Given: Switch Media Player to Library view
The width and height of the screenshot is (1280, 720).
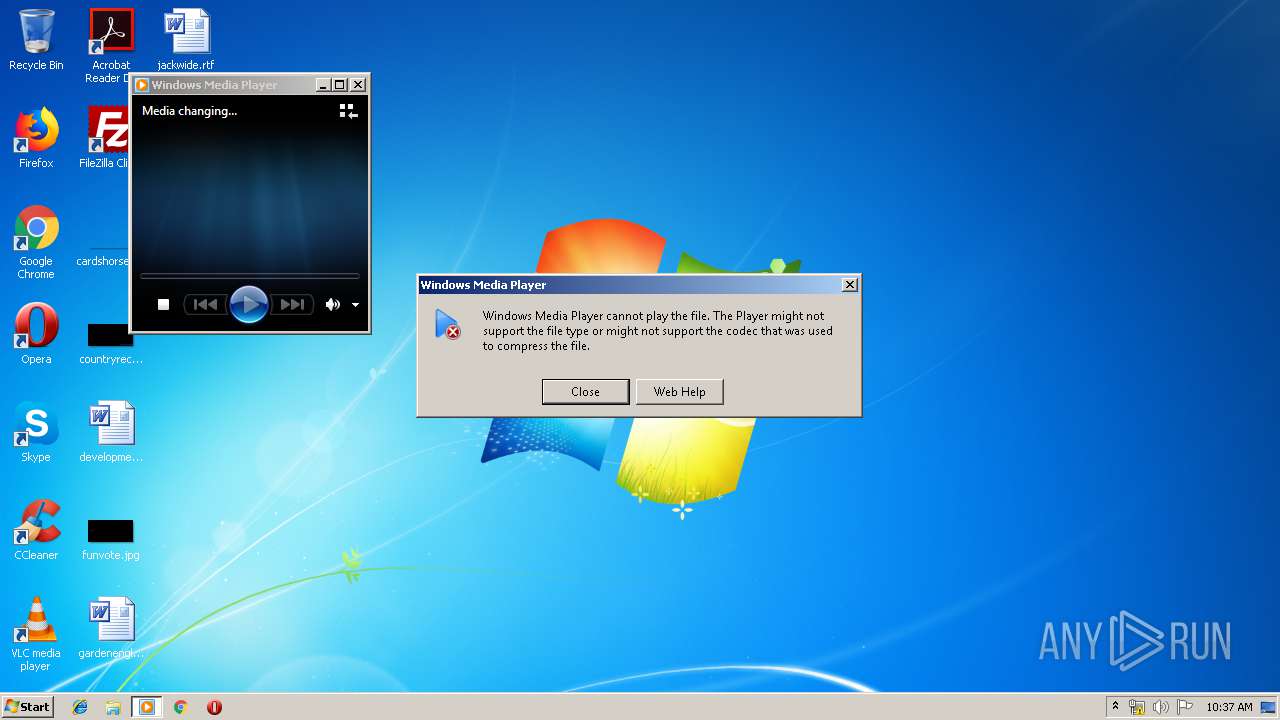Looking at the screenshot, I should tap(348, 111).
